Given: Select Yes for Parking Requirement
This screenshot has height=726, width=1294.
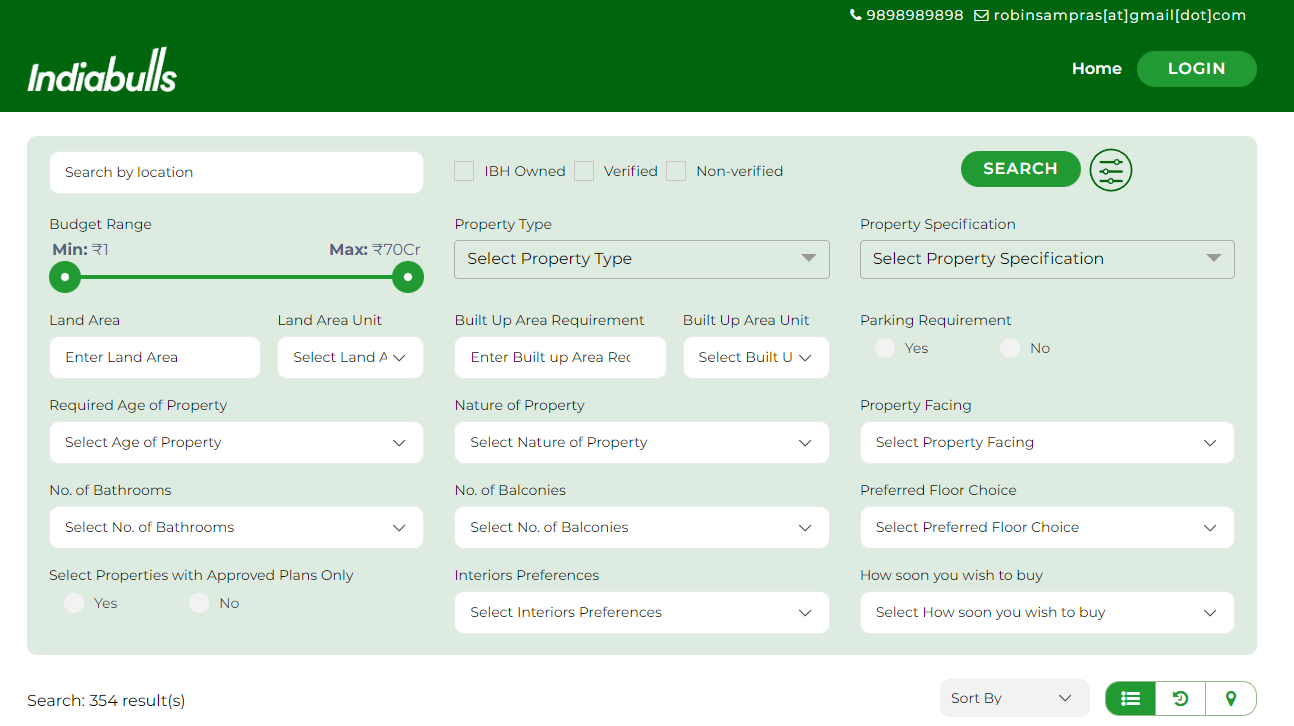Looking at the screenshot, I should click(x=885, y=348).
